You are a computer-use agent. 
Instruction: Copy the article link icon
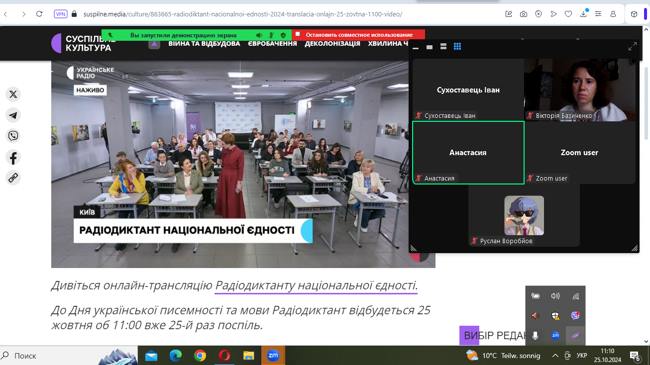point(13,178)
